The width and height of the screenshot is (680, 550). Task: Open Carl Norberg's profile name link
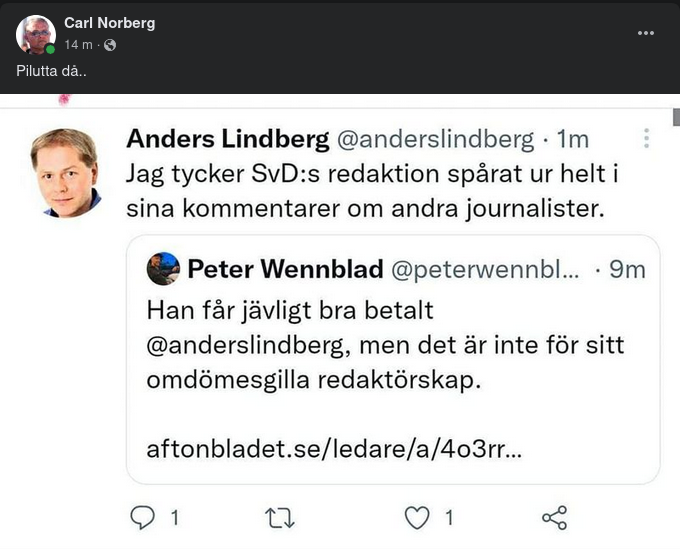109,23
